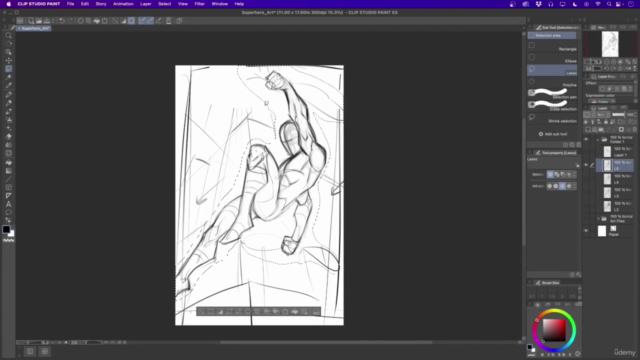The height and width of the screenshot is (360, 640).
Task: Select the Ruler tool
Action: tap(9, 196)
